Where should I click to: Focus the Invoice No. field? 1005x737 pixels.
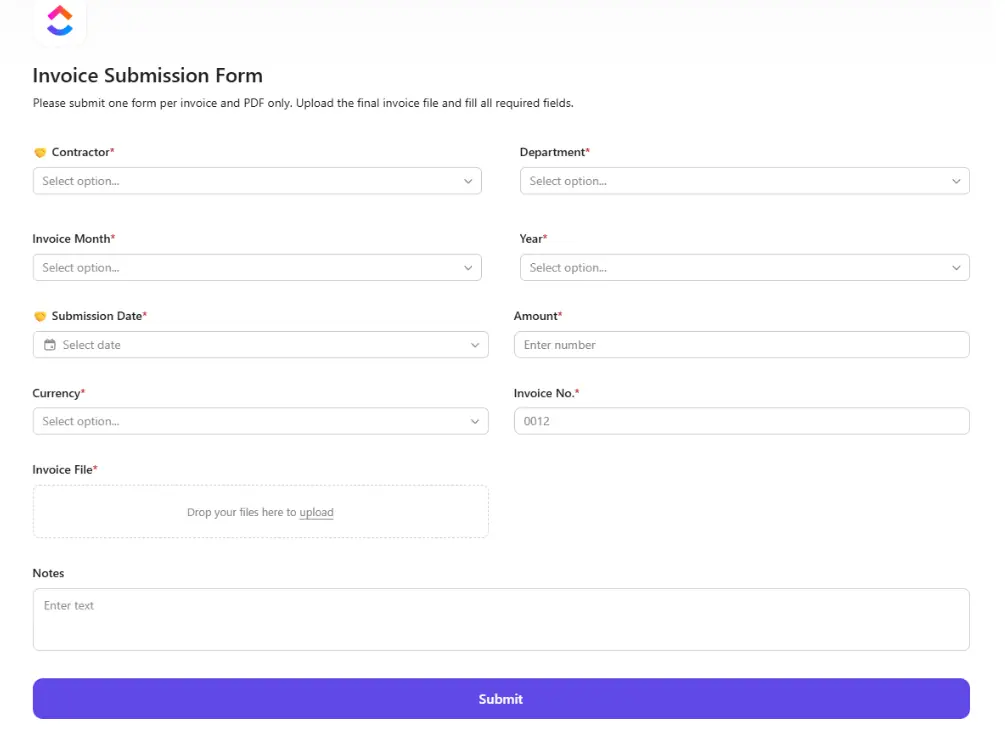point(742,421)
